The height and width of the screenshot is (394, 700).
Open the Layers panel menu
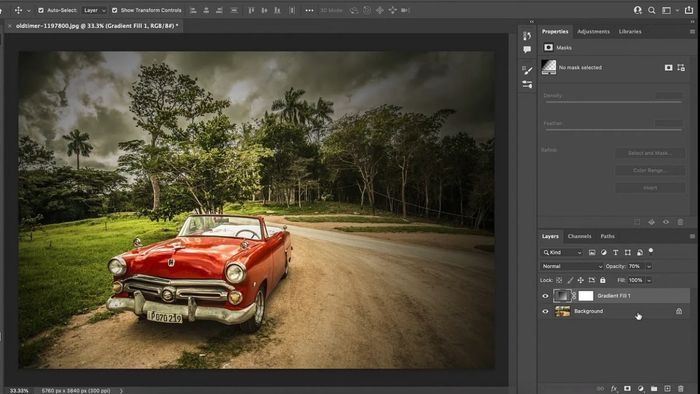[692, 236]
